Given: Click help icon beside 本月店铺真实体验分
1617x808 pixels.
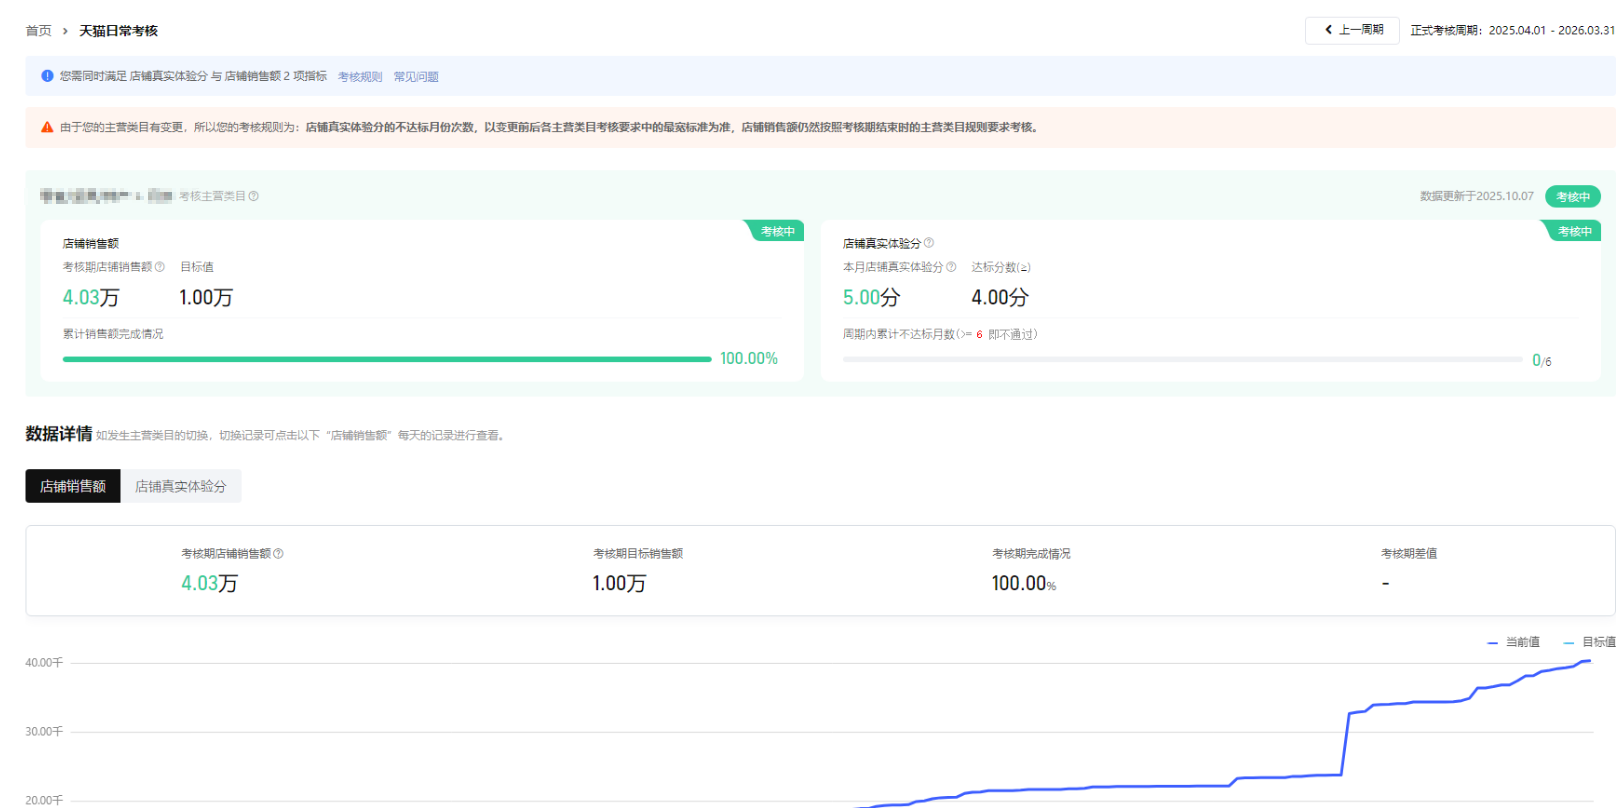Looking at the screenshot, I should 951,267.
